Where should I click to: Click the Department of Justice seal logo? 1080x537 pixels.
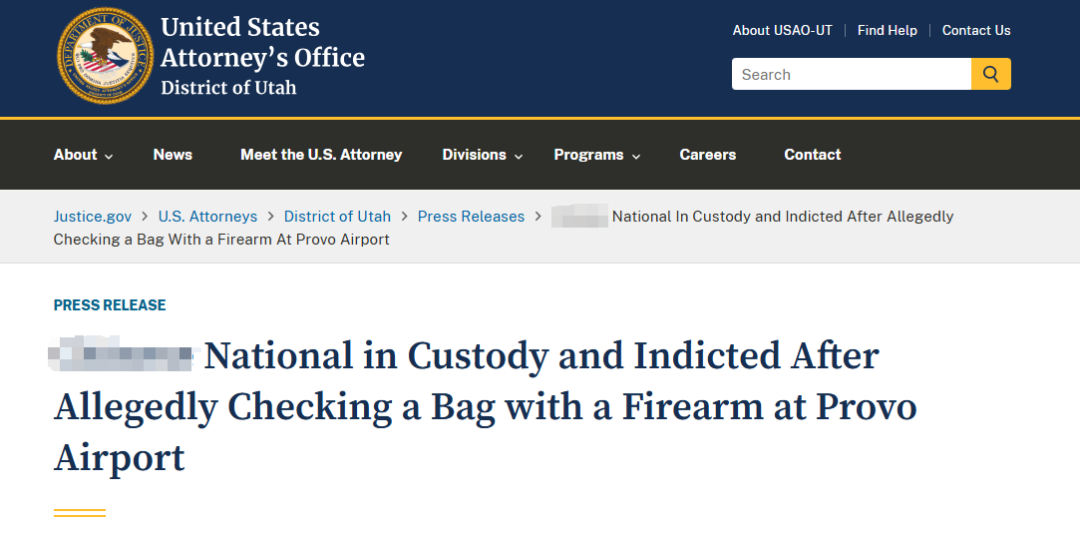105,56
